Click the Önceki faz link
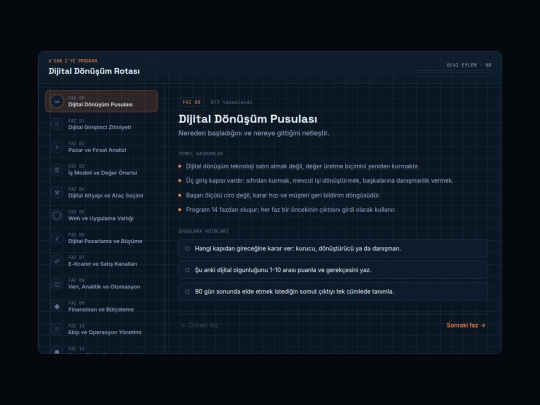The width and height of the screenshot is (540, 405). pos(200,325)
